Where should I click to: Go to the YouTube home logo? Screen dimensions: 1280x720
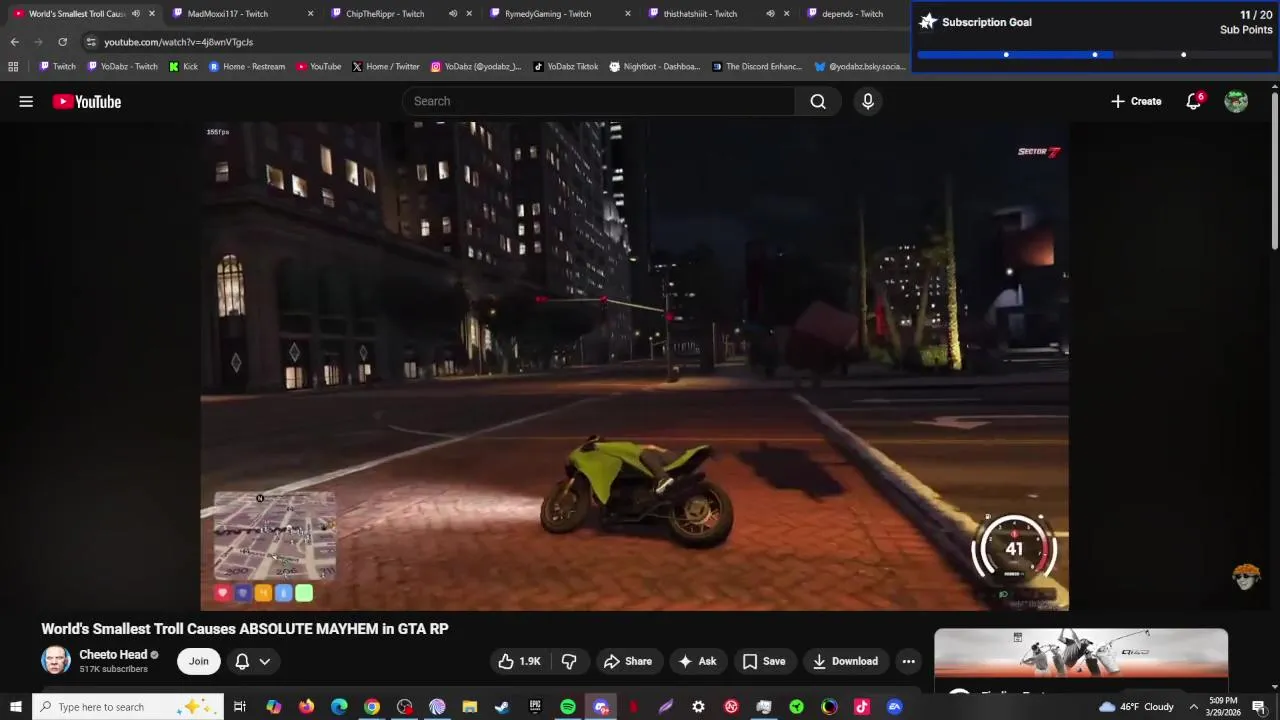click(87, 101)
